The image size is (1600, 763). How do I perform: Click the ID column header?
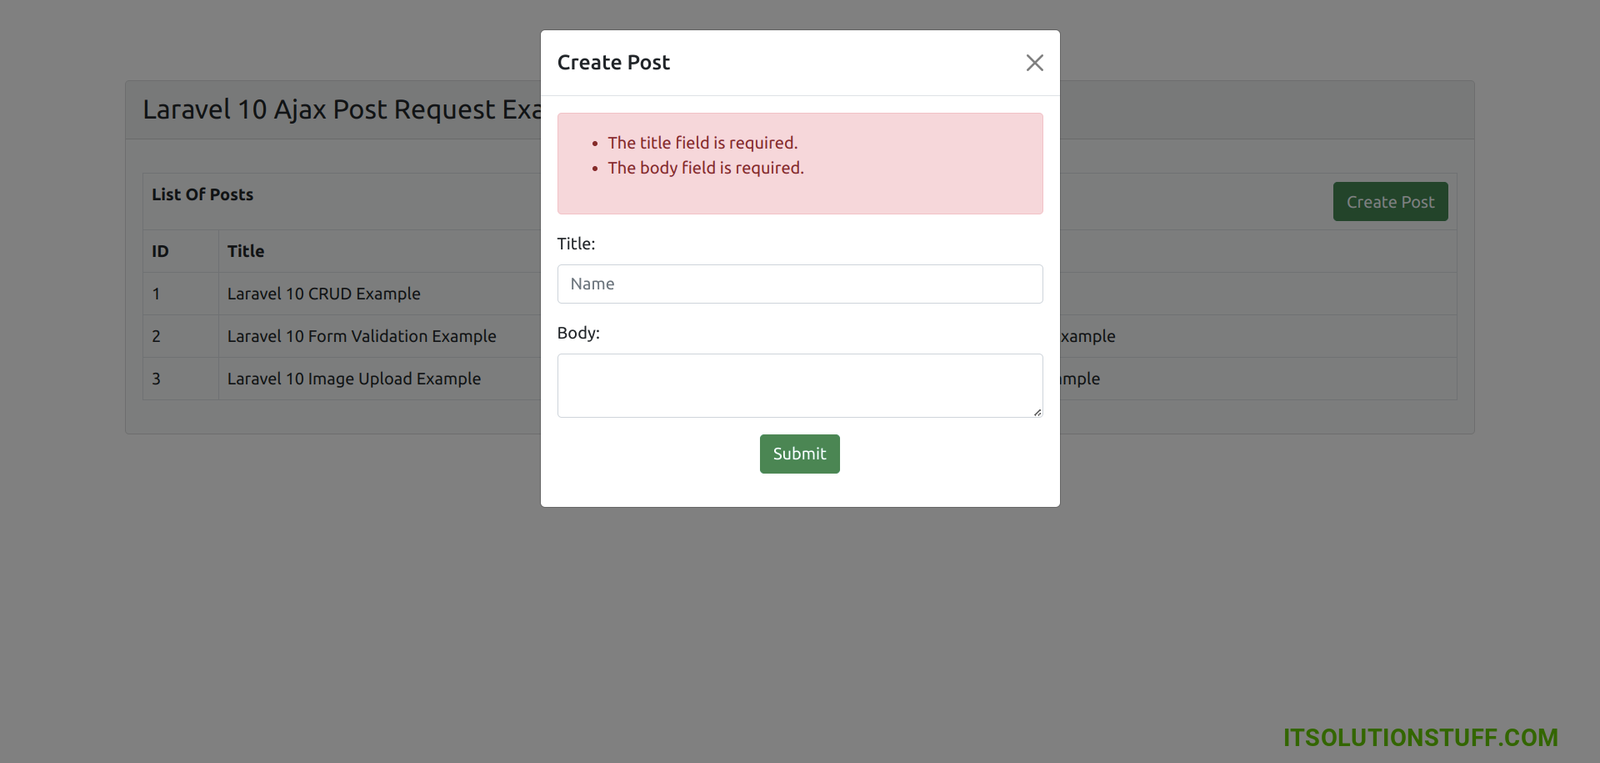coord(160,252)
